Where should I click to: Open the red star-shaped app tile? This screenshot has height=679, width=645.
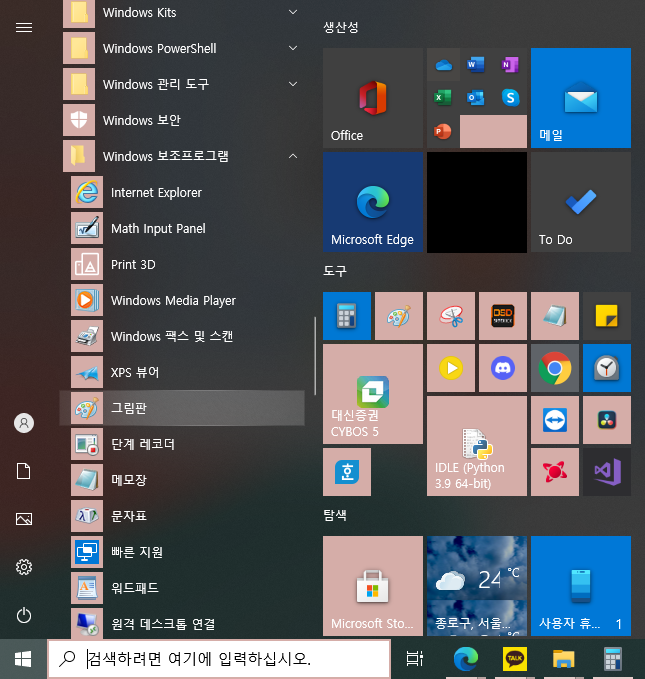555,472
